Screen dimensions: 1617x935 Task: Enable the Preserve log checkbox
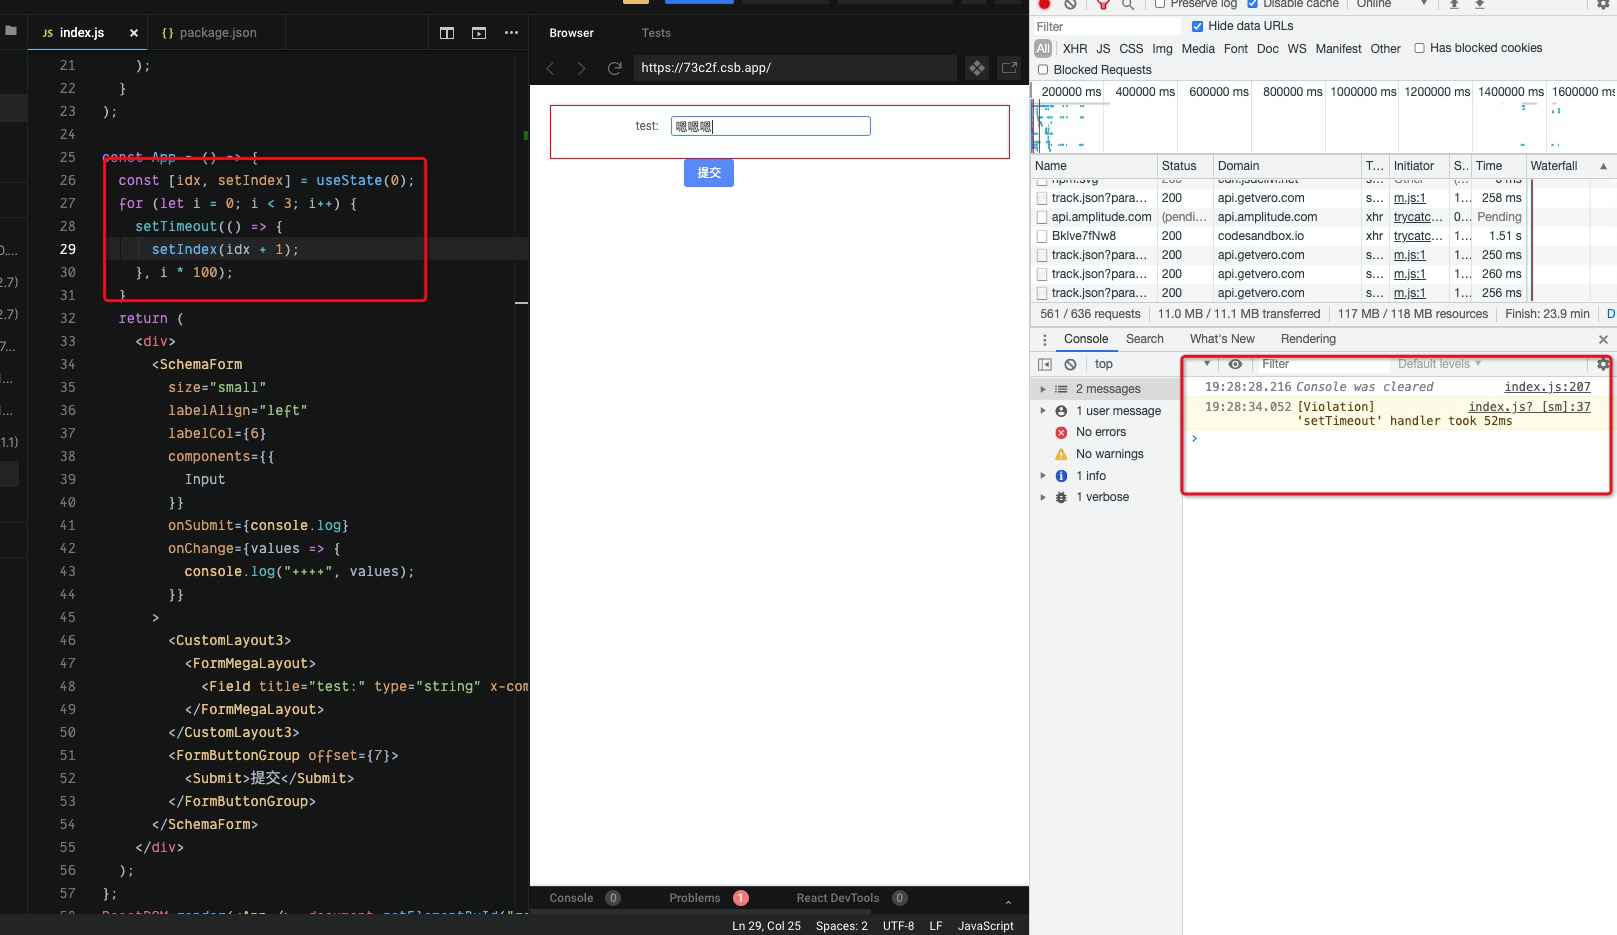pos(1160,4)
